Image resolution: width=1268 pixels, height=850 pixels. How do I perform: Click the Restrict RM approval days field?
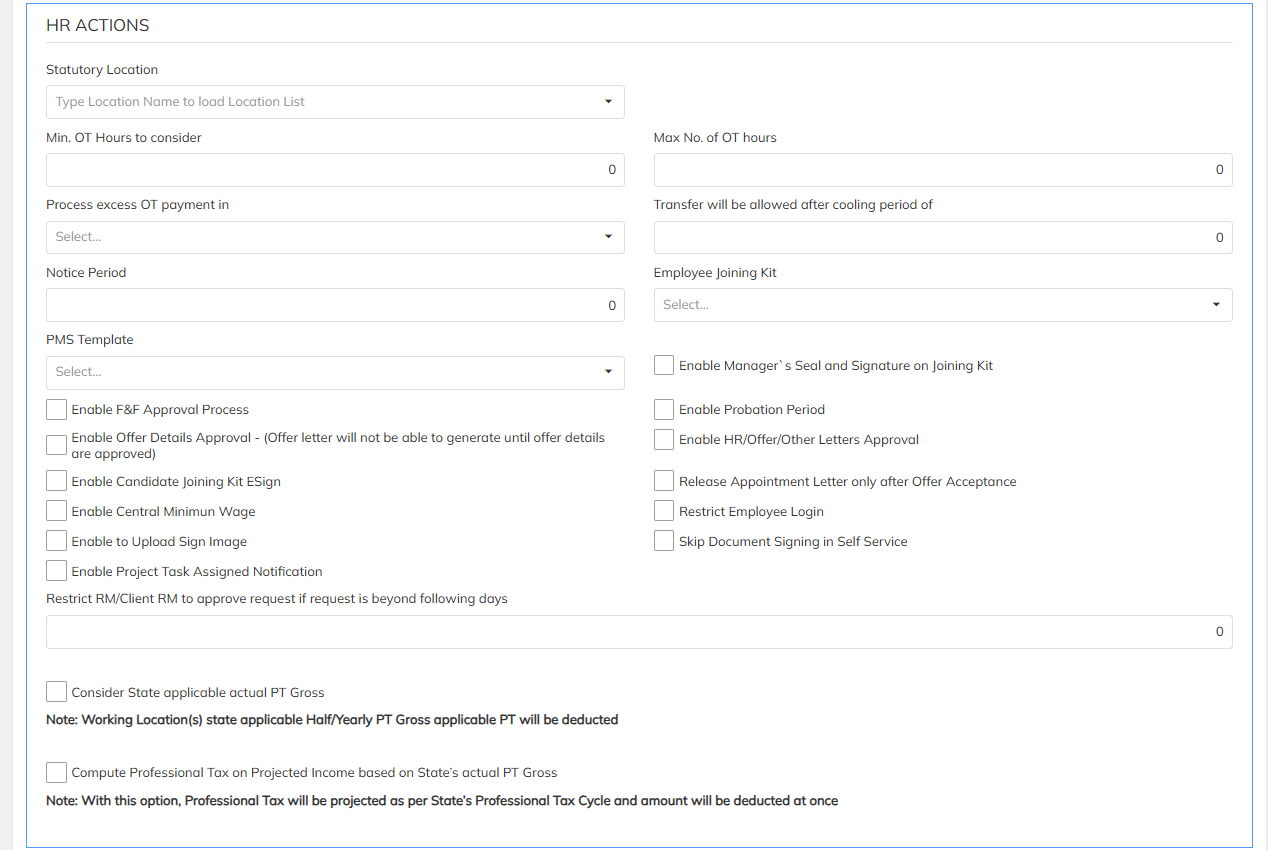click(x=639, y=632)
